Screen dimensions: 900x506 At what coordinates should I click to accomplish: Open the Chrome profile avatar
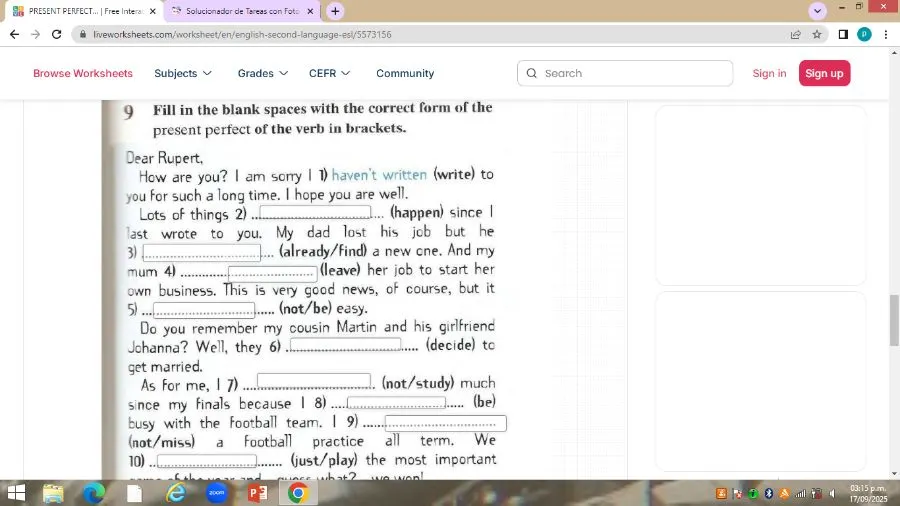(x=864, y=34)
